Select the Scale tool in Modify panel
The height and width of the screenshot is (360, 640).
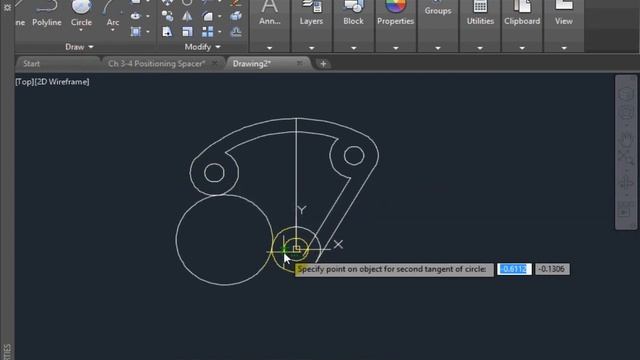tap(187, 31)
